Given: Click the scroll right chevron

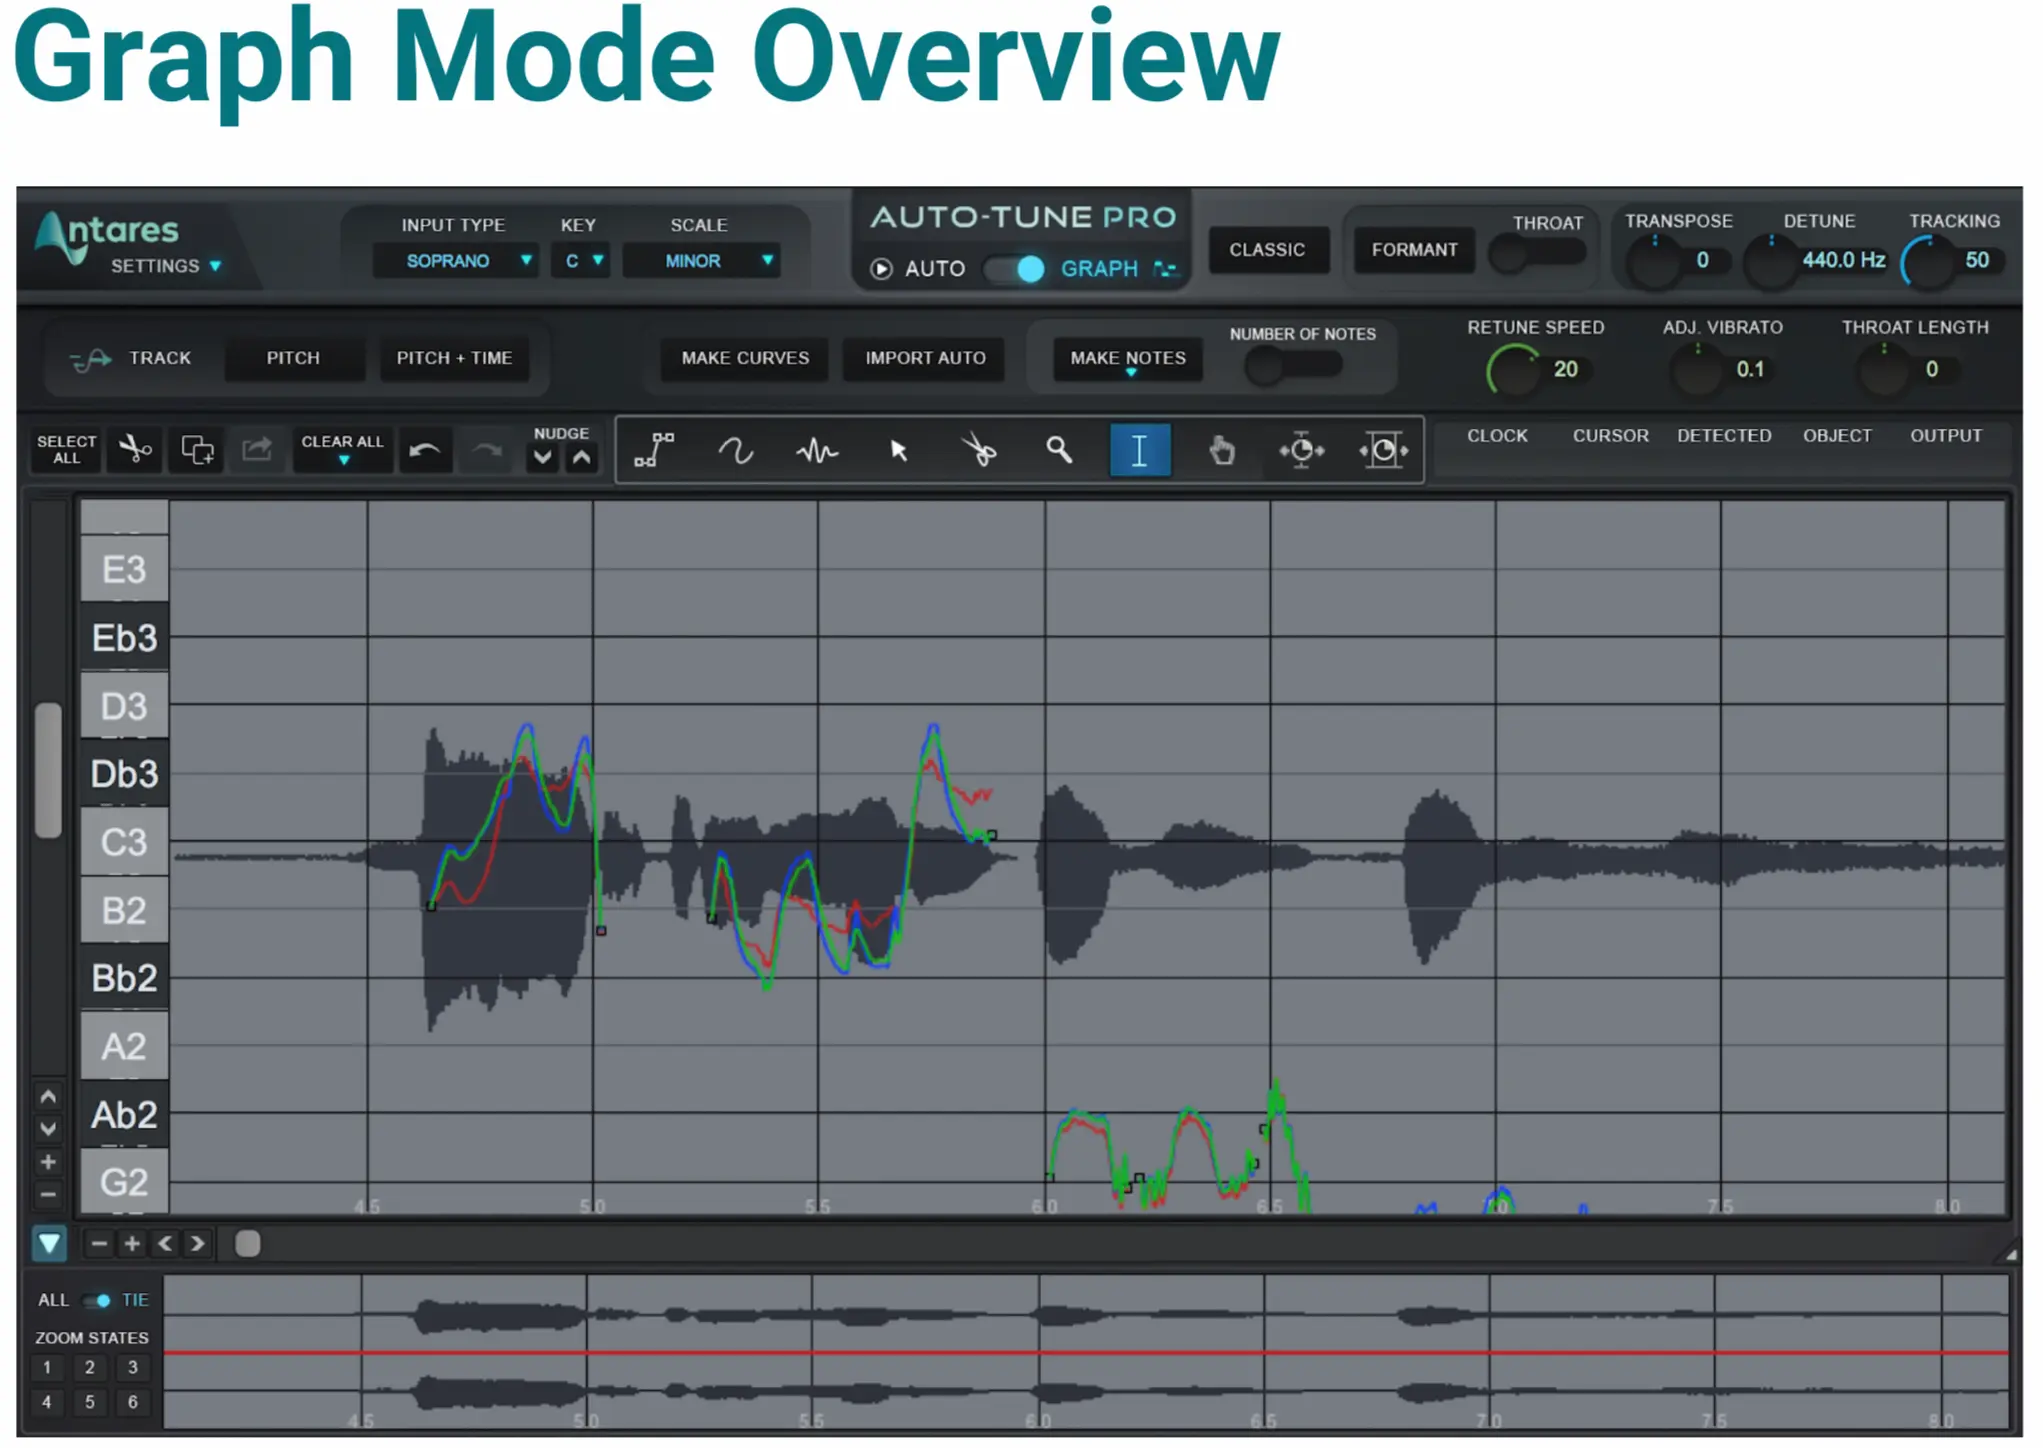Looking at the screenshot, I should (x=197, y=1244).
